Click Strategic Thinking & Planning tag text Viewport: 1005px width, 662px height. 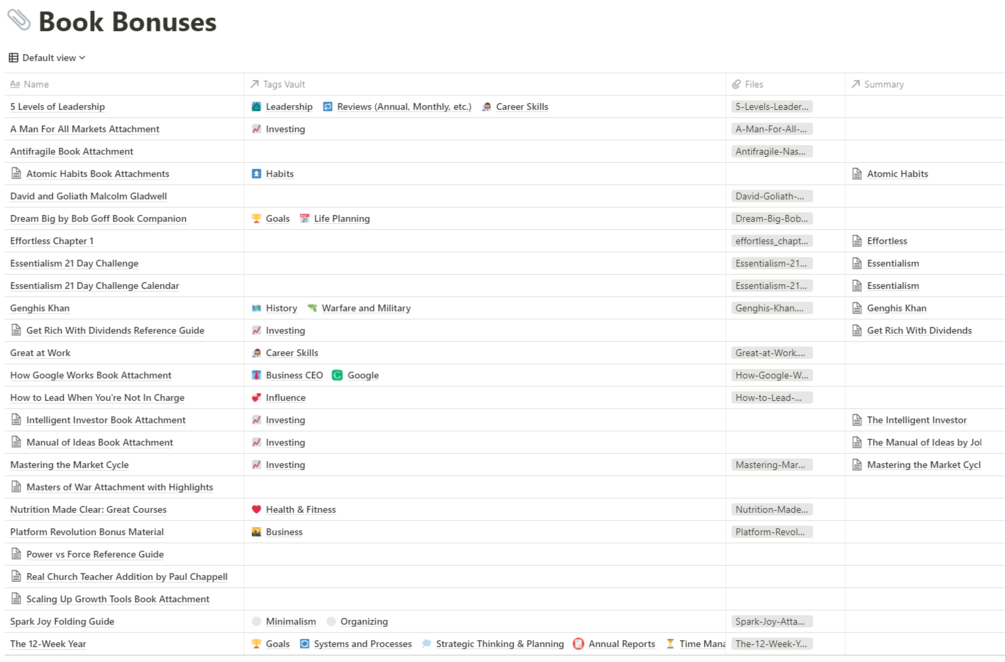point(500,644)
